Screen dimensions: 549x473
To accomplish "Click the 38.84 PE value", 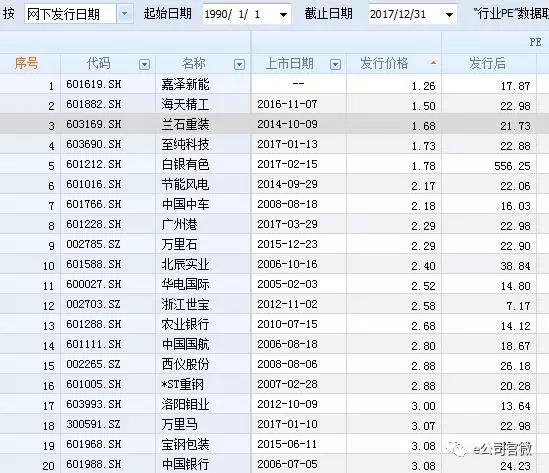I will (x=515, y=266).
